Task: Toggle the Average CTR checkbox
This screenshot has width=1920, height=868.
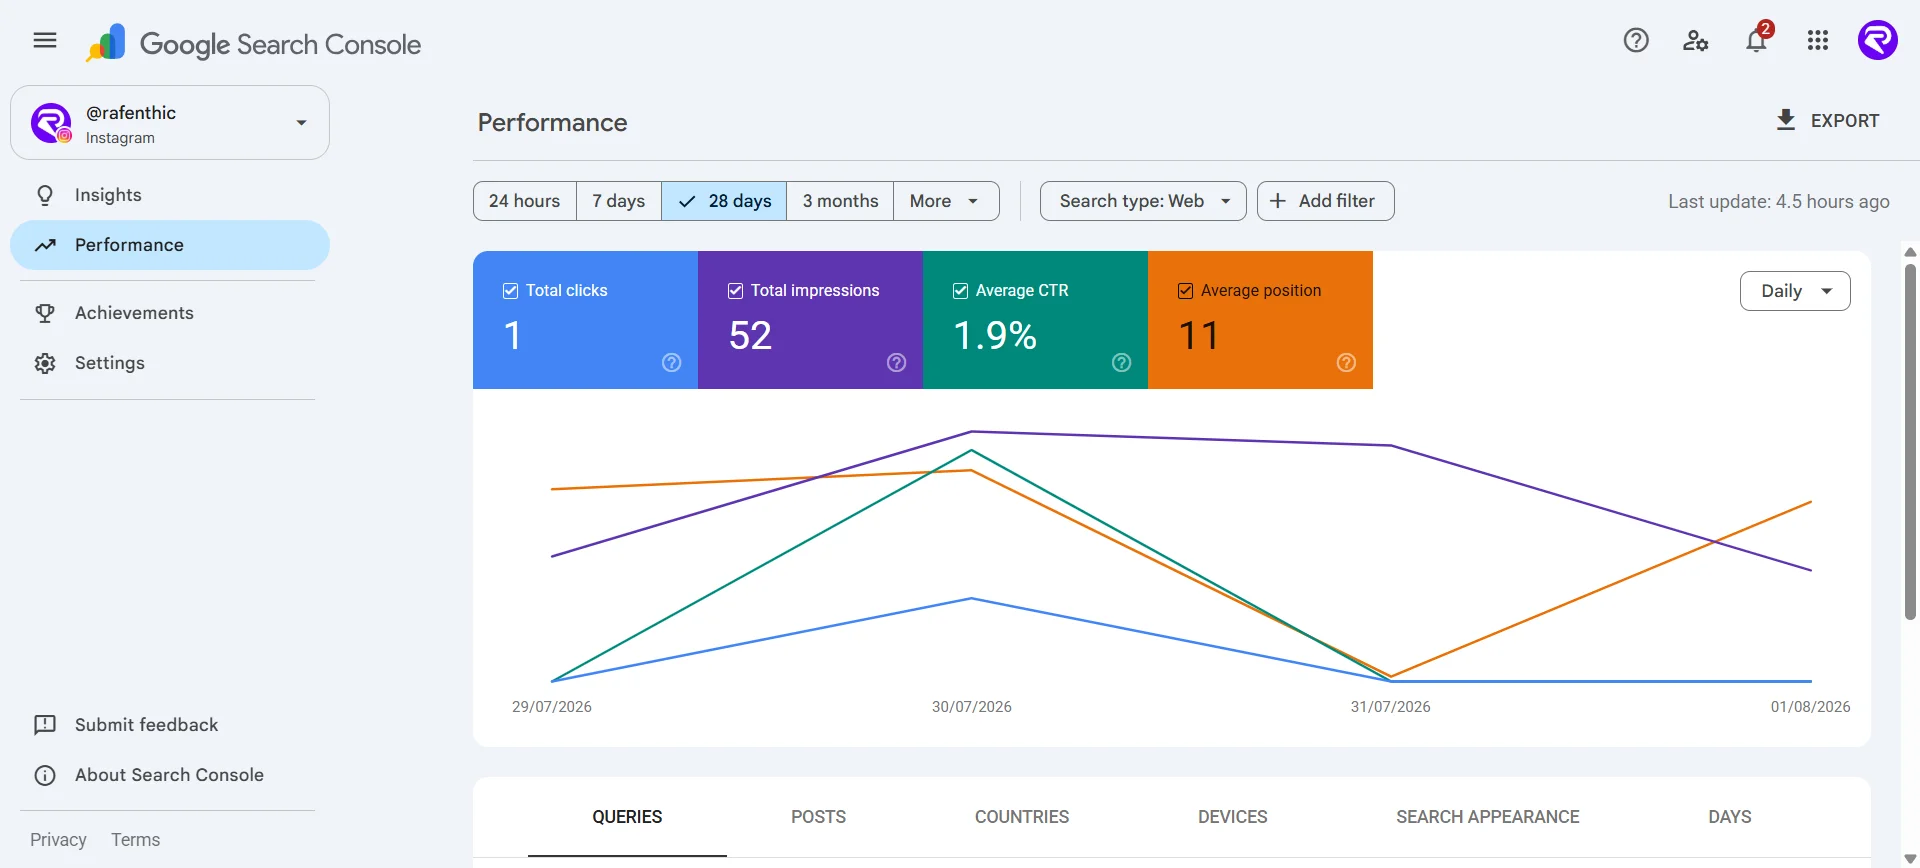Action: click(x=961, y=291)
